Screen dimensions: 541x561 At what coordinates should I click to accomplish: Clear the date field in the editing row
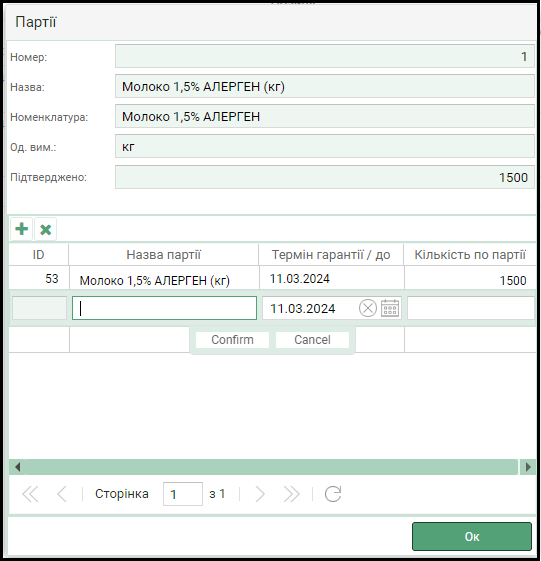pyautogui.click(x=367, y=308)
